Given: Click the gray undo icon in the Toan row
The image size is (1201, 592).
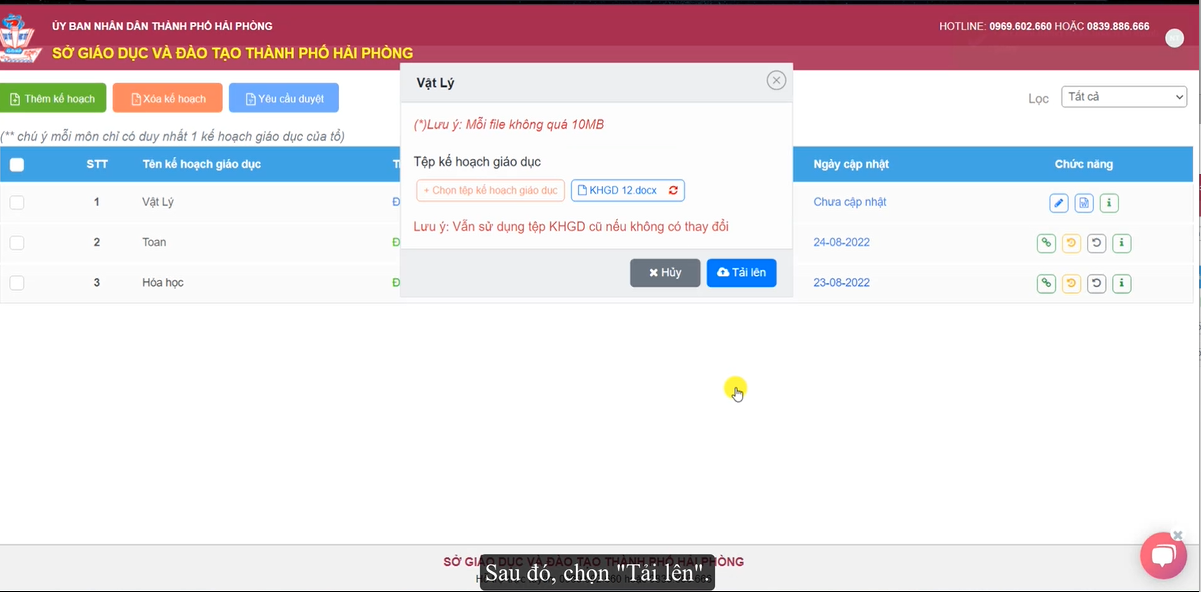Looking at the screenshot, I should (x=1097, y=243).
